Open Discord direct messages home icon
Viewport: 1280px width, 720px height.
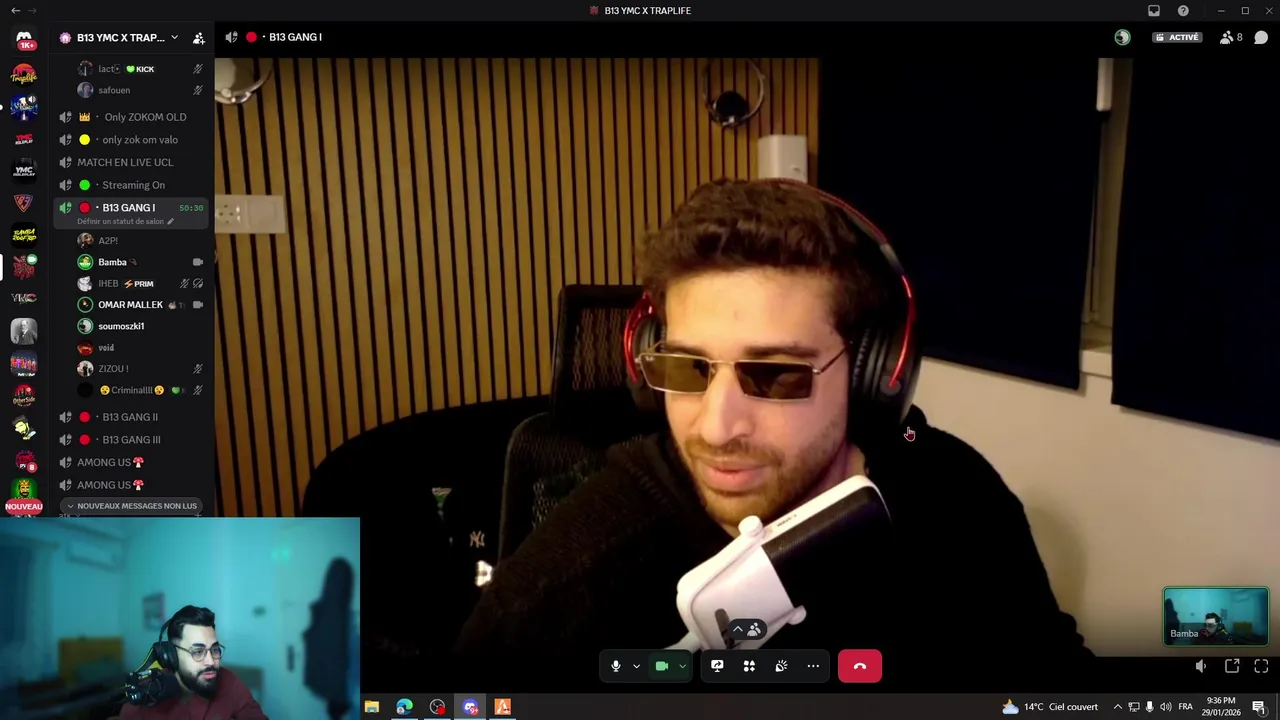click(x=24, y=38)
